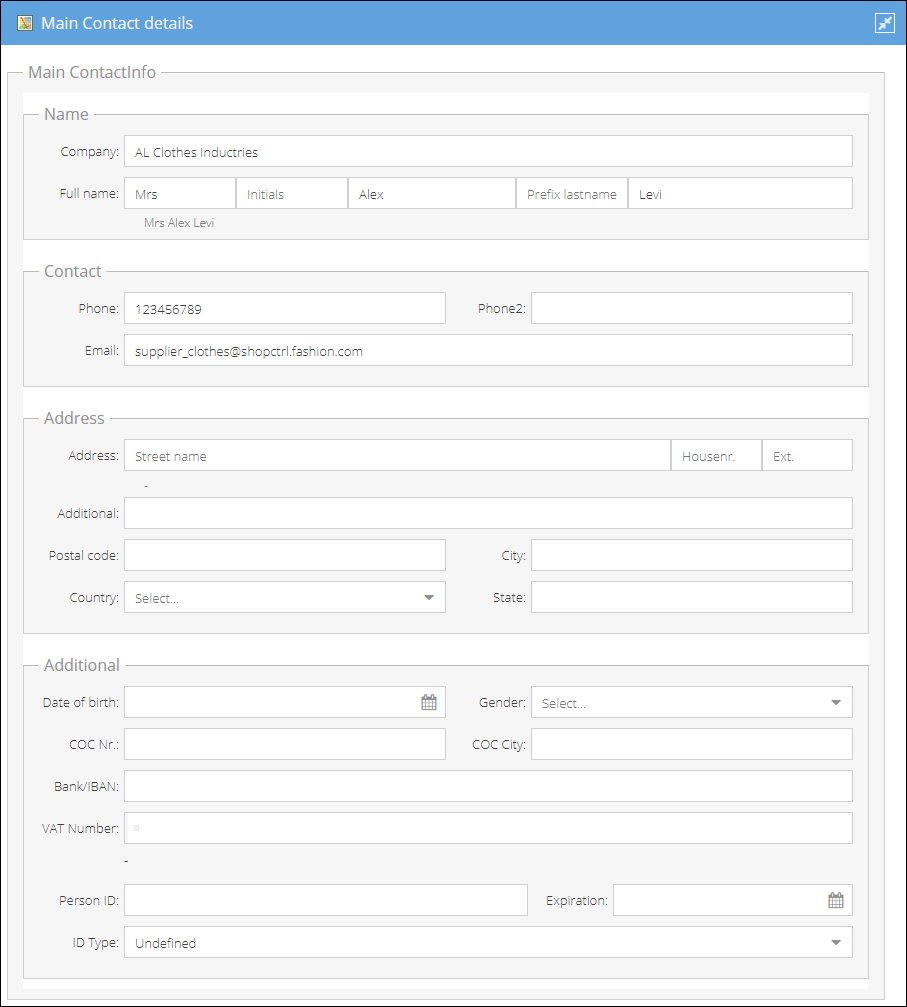
Task: Select the Initials input field
Action: [x=292, y=193]
